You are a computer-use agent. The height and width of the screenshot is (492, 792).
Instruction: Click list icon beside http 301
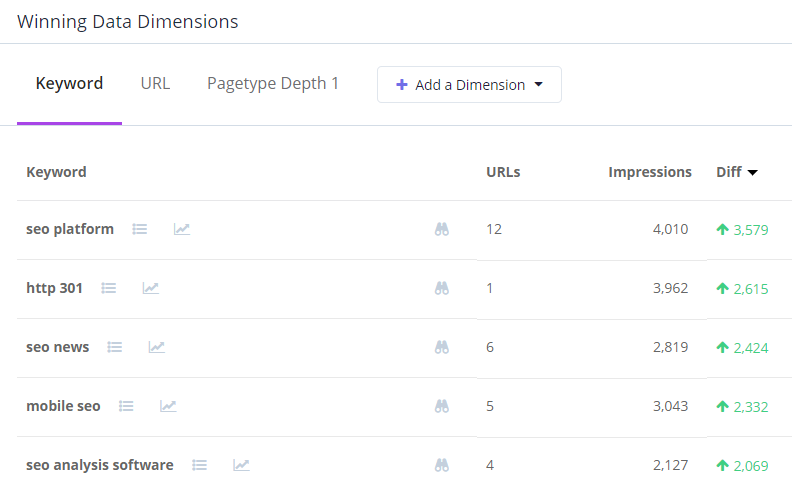pyautogui.click(x=109, y=288)
